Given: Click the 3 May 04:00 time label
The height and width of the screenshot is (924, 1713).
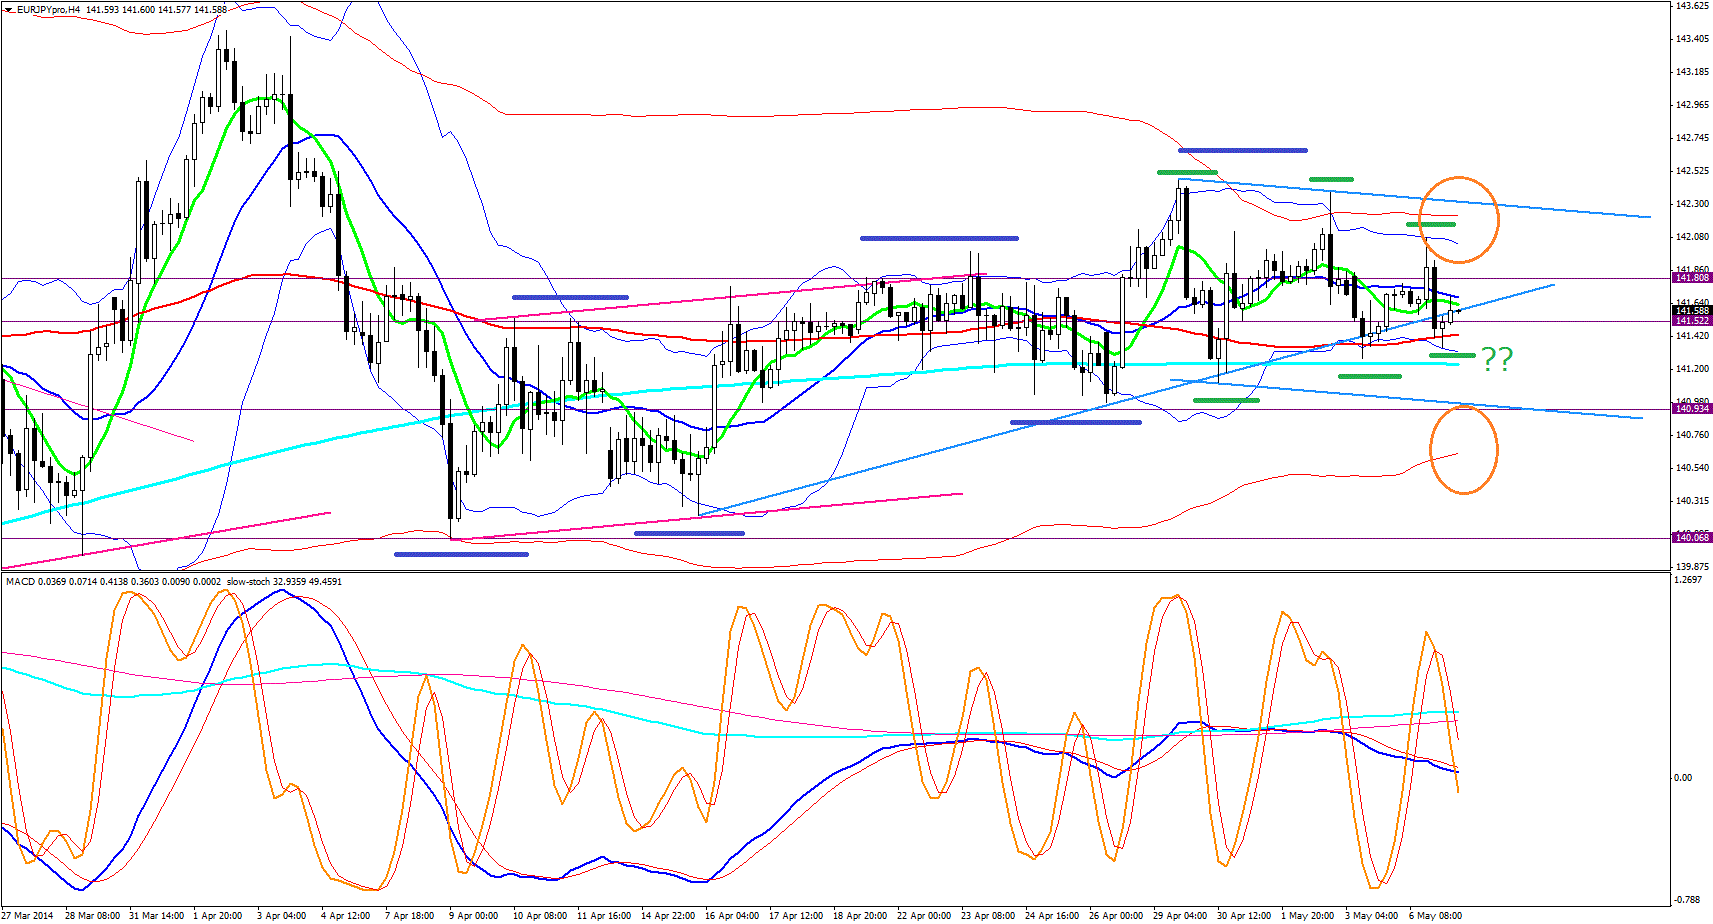Looking at the screenshot, I should (x=1372, y=916).
